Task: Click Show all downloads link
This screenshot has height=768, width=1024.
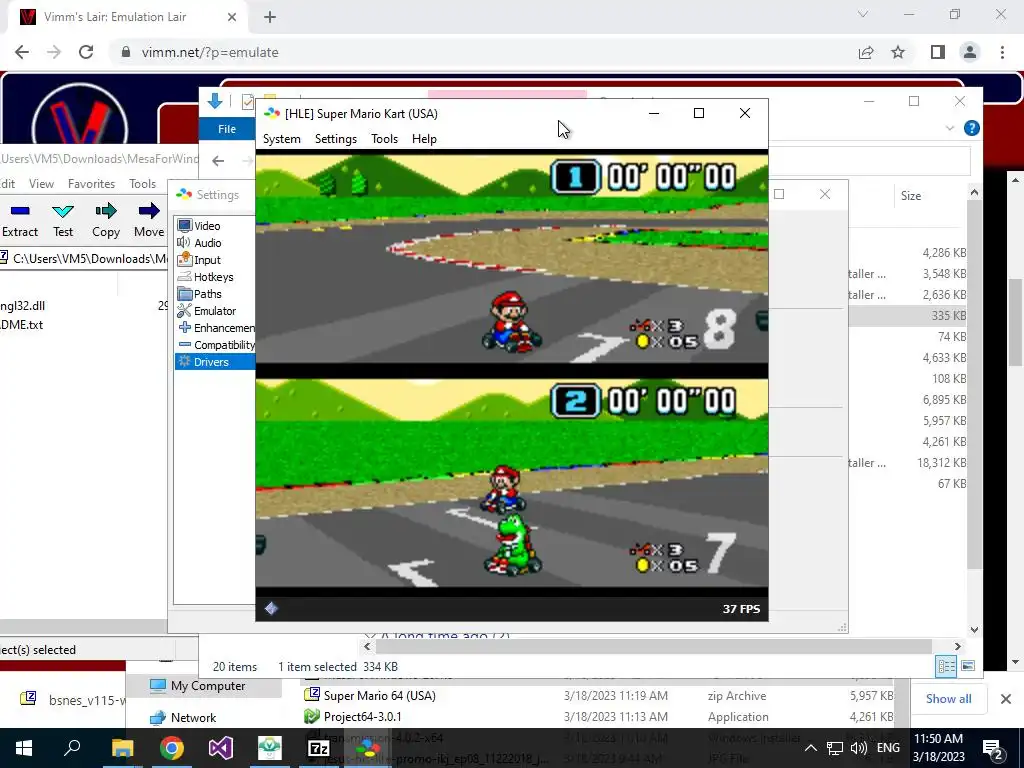Action: 948,699
